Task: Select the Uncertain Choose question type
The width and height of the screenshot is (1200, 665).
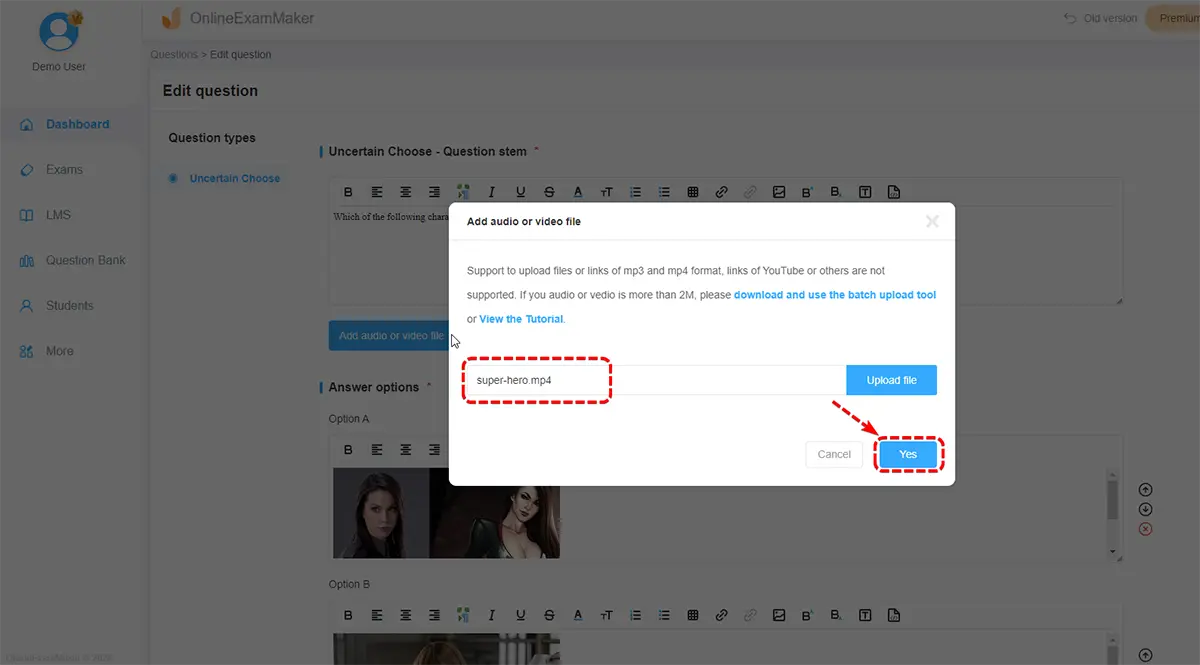Action: 234,179
